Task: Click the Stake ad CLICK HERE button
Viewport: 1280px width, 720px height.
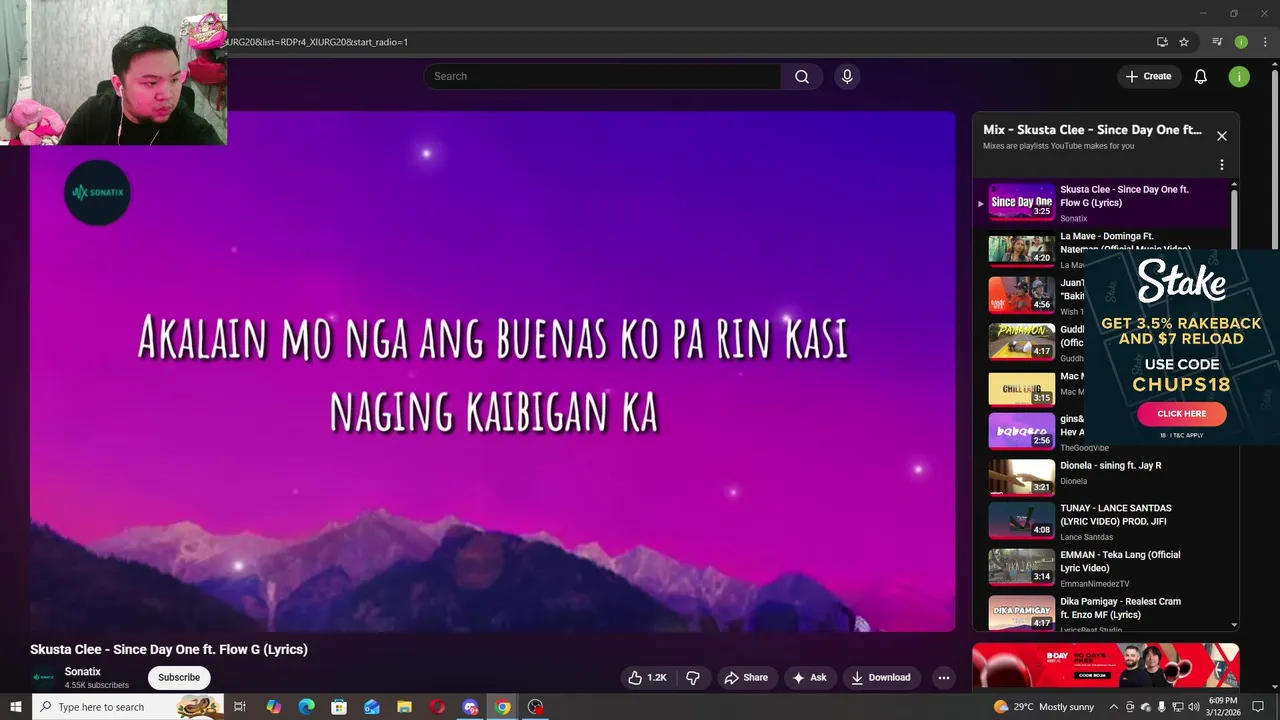Action: (1182, 414)
